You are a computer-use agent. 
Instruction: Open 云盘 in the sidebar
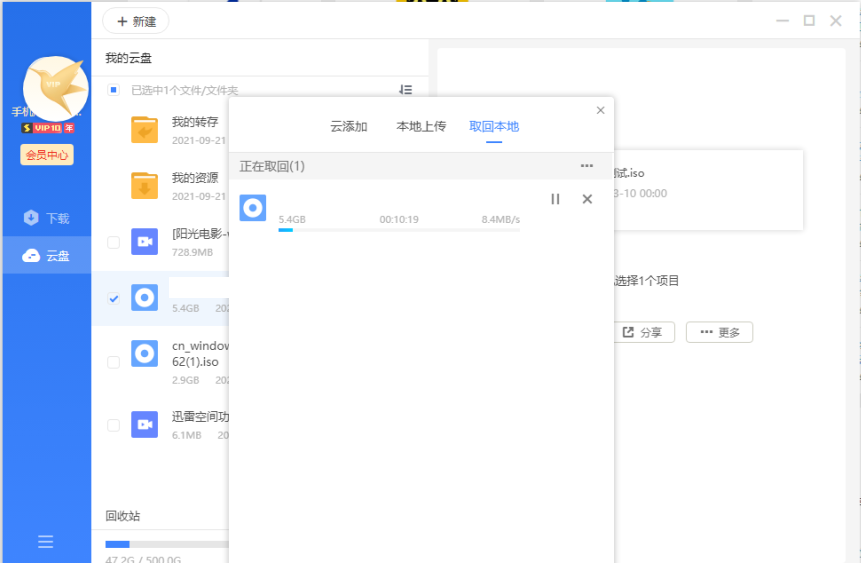click(x=46, y=256)
